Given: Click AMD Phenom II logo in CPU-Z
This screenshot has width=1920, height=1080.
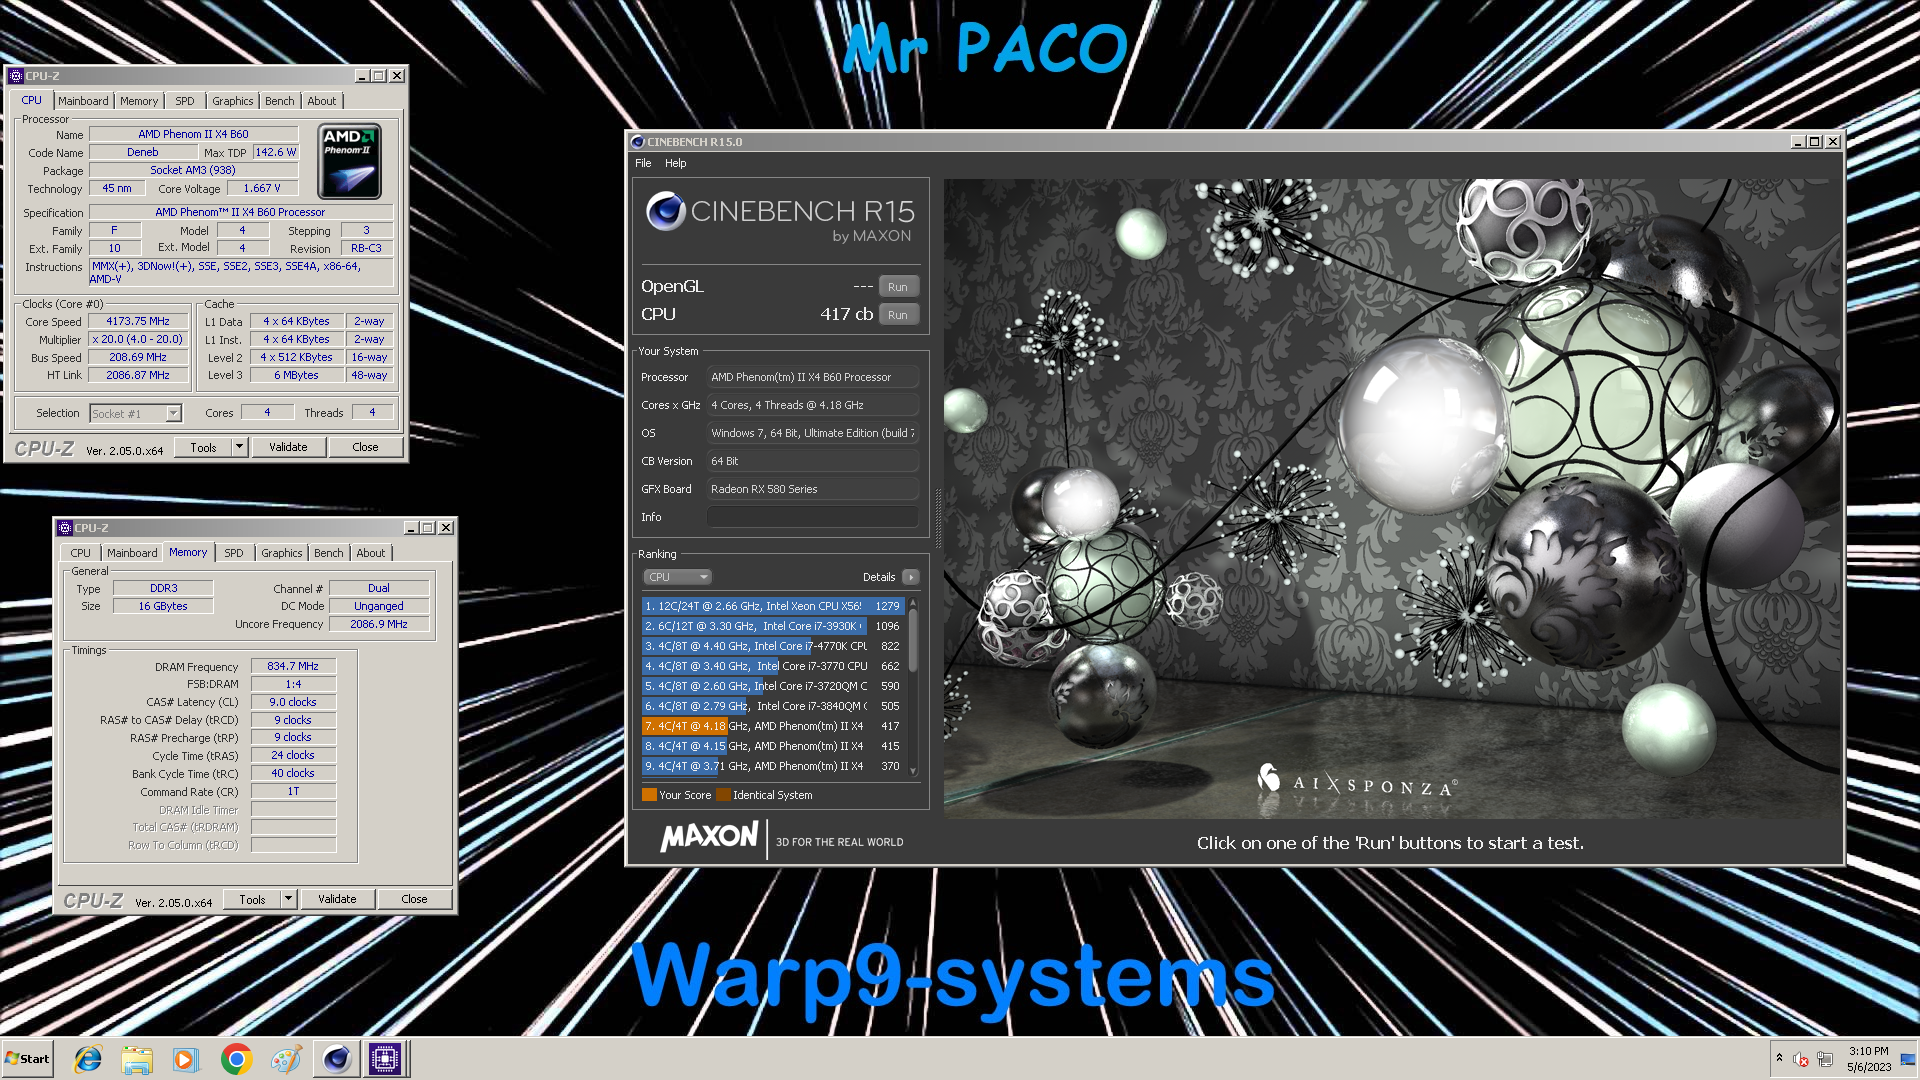Looking at the screenshot, I should (350, 161).
